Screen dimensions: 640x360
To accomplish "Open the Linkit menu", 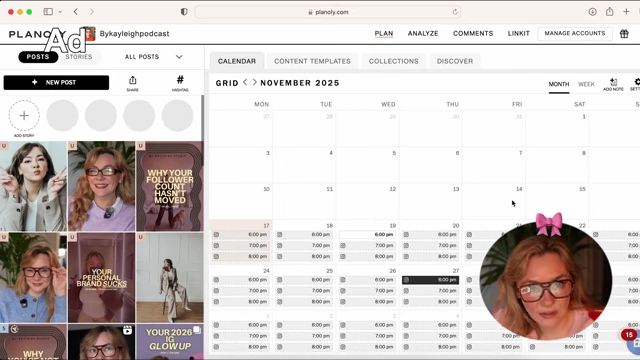I will click(x=518, y=33).
